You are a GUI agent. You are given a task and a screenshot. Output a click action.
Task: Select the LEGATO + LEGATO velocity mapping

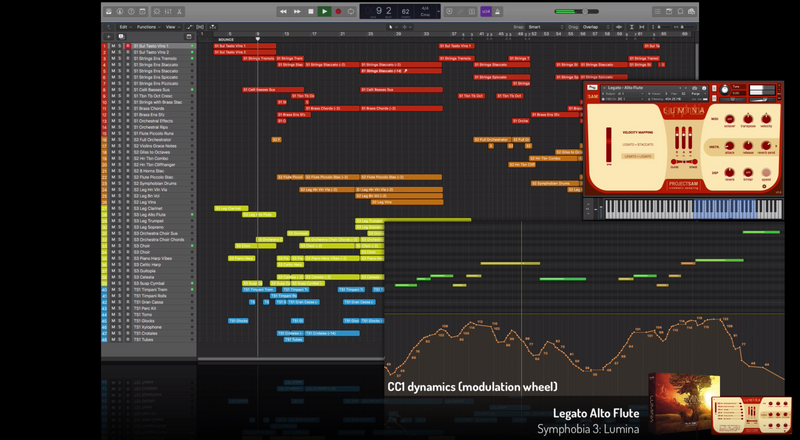[x=638, y=156]
